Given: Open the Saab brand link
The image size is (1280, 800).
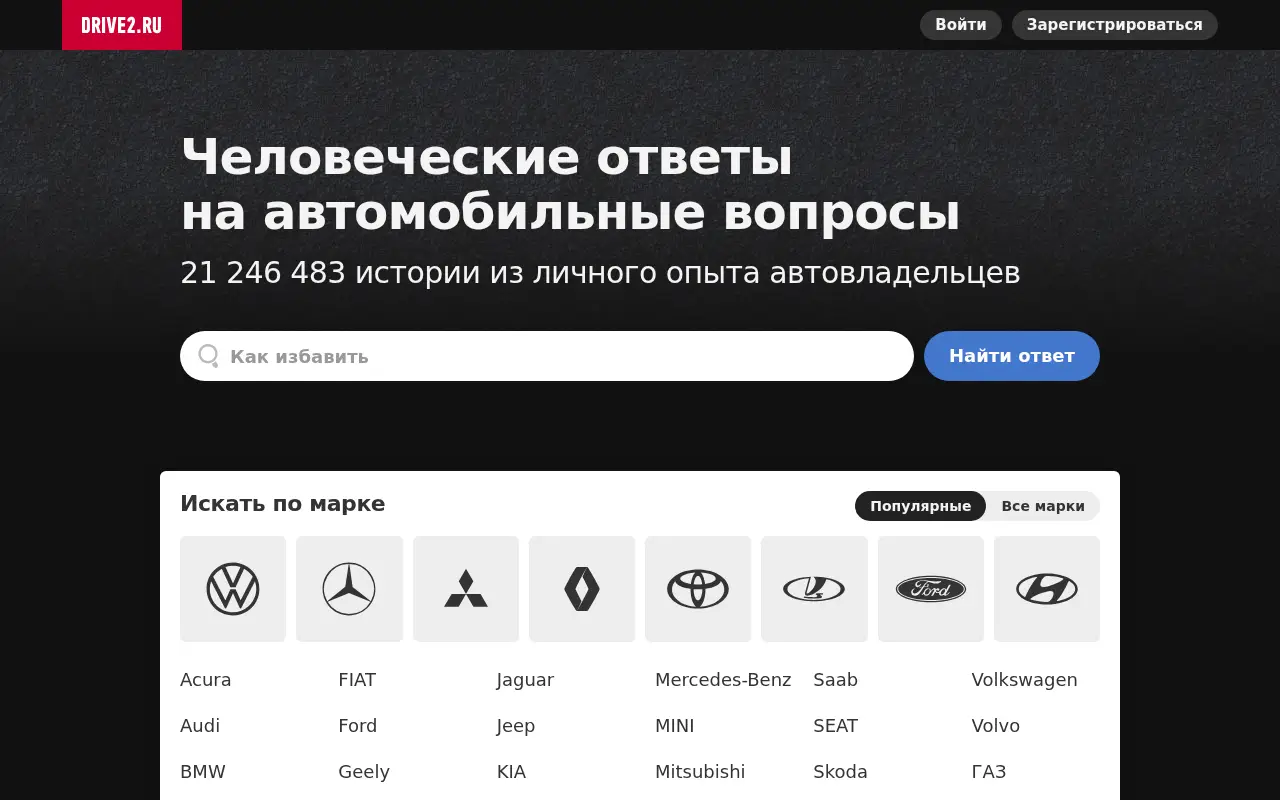Looking at the screenshot, I should point(836,680).
